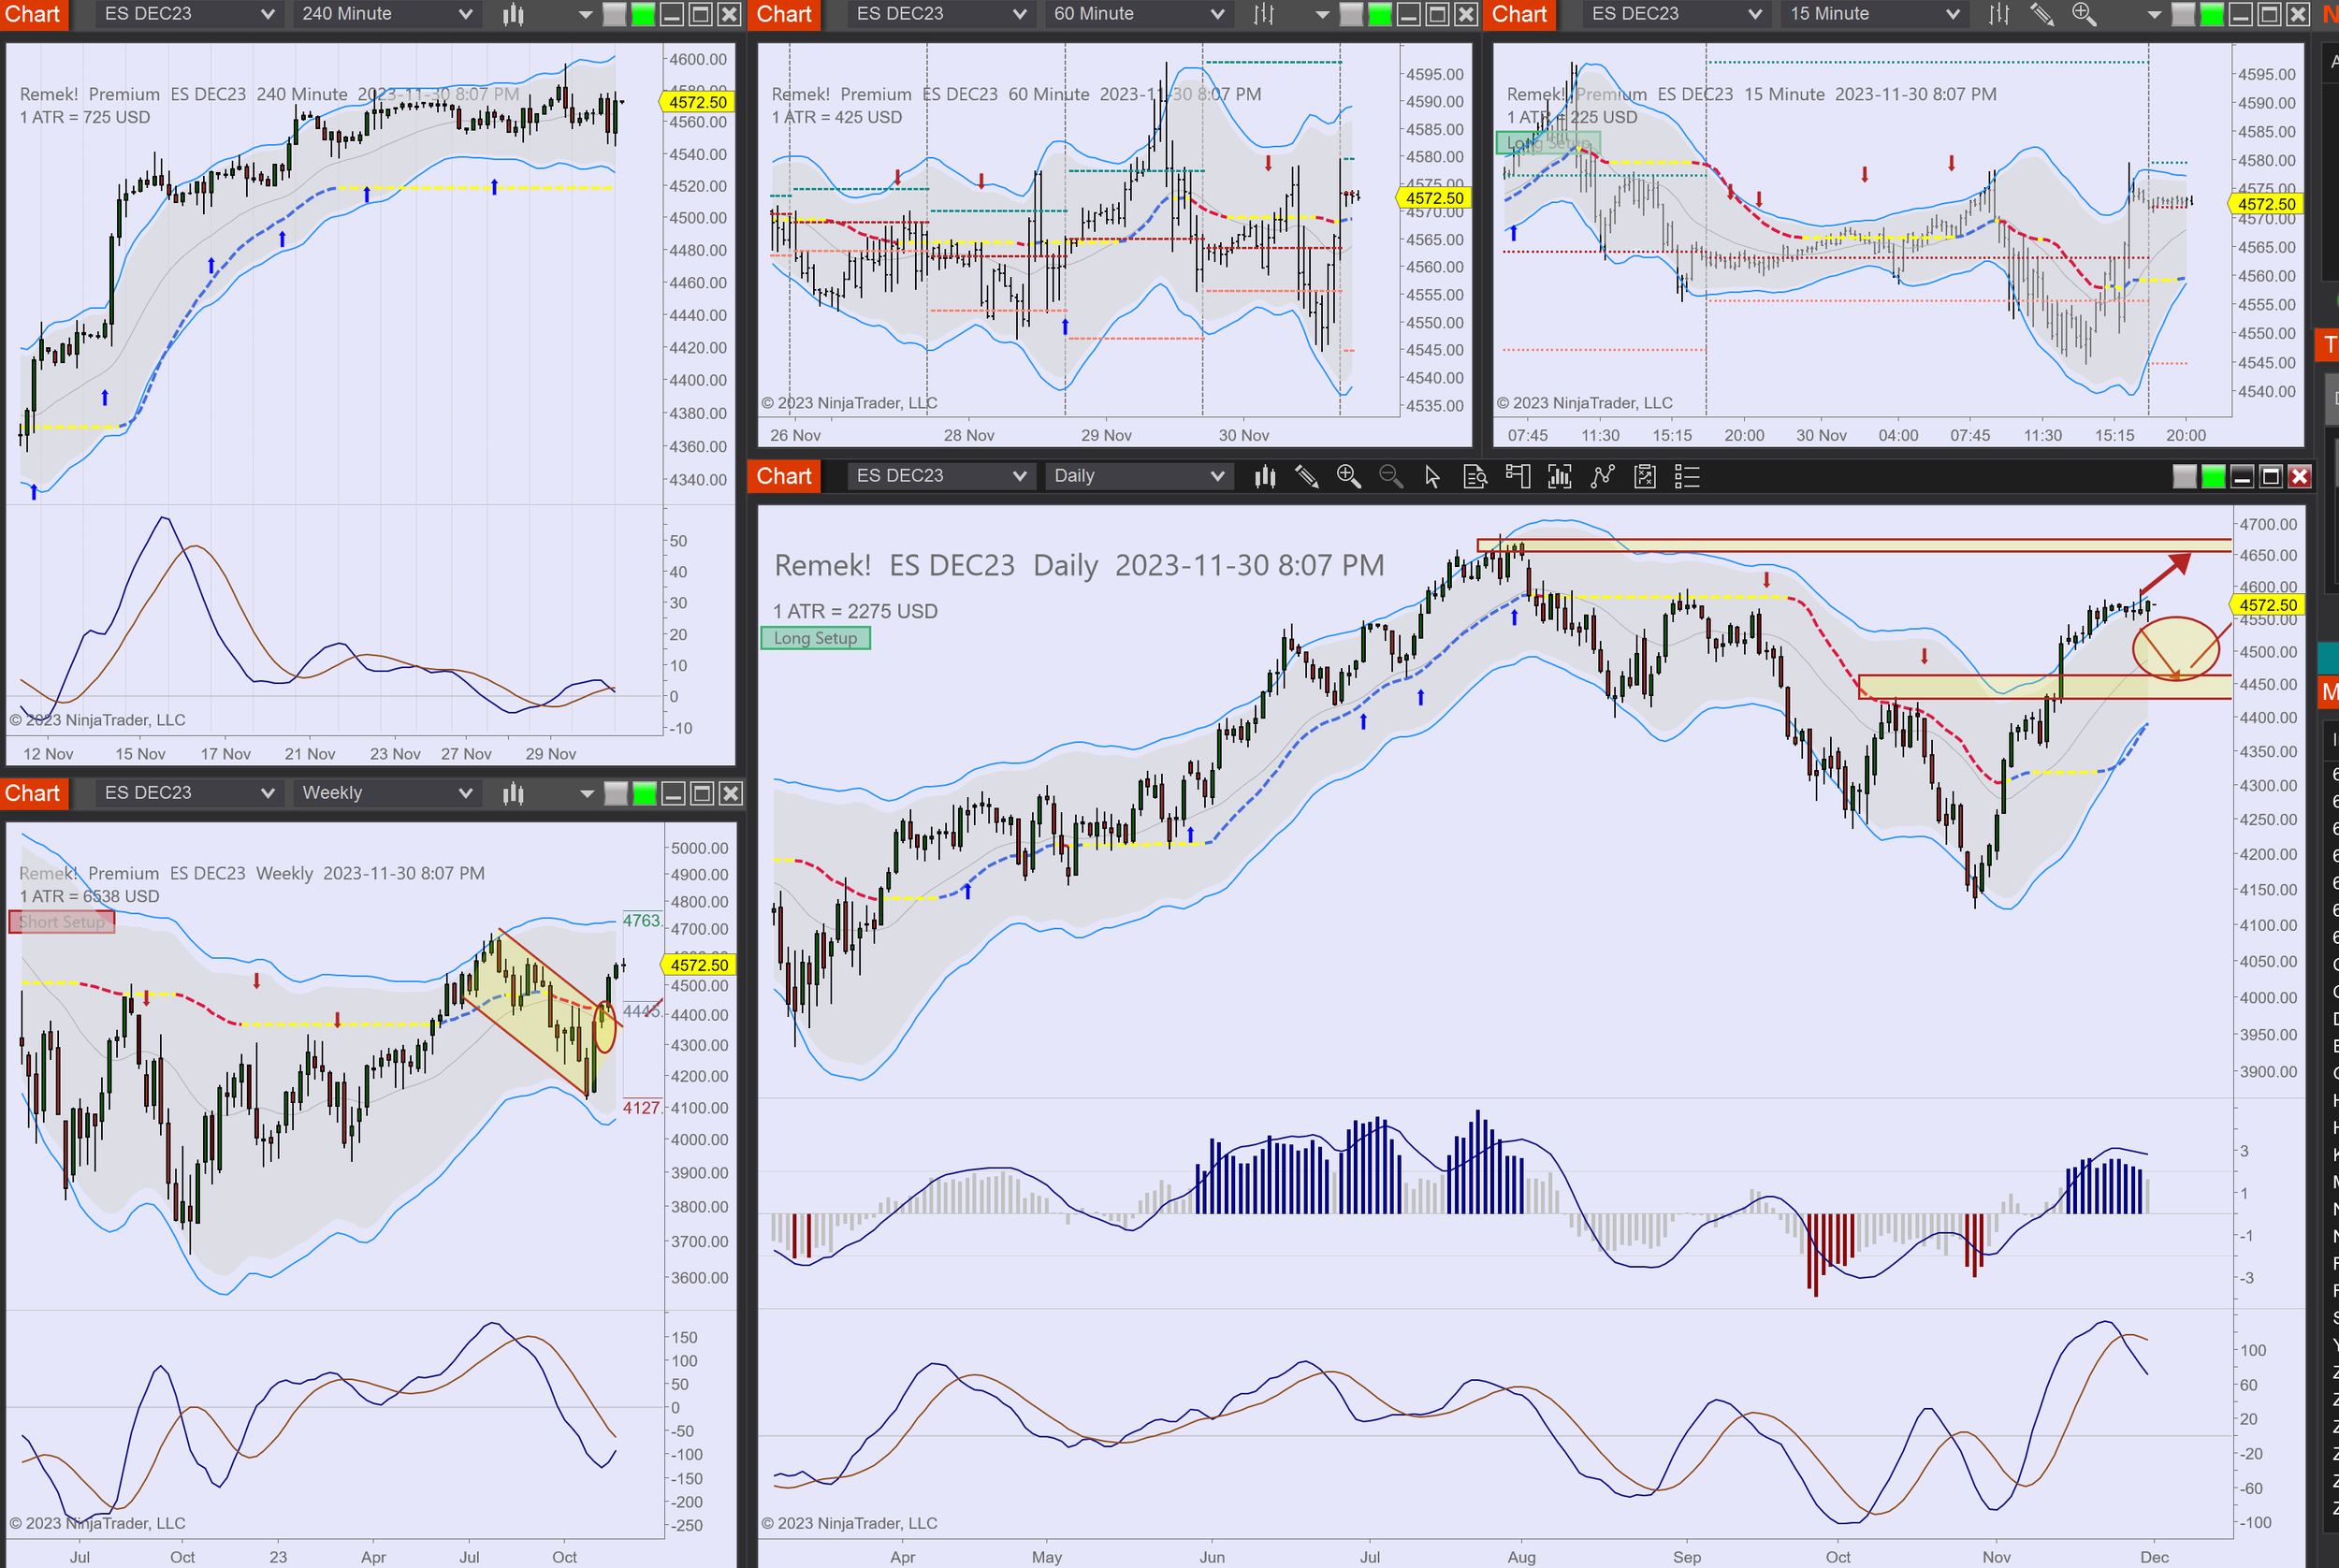Click the Chart tab of Daily window
Image resolution: width=2339 pixels, height=1568 pixels.
click(x=784, y=477)
